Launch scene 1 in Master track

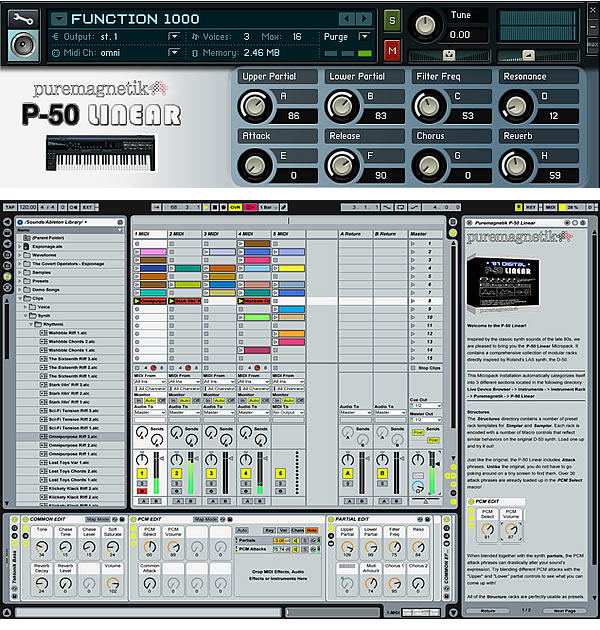413,243
